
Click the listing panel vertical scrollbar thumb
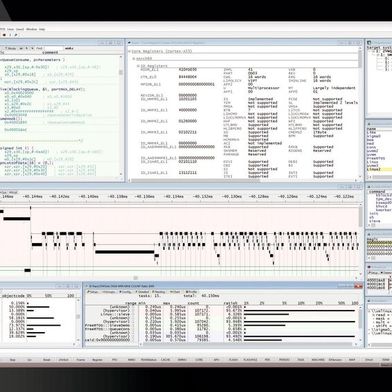pyautogui.click(x=121, y=72)
